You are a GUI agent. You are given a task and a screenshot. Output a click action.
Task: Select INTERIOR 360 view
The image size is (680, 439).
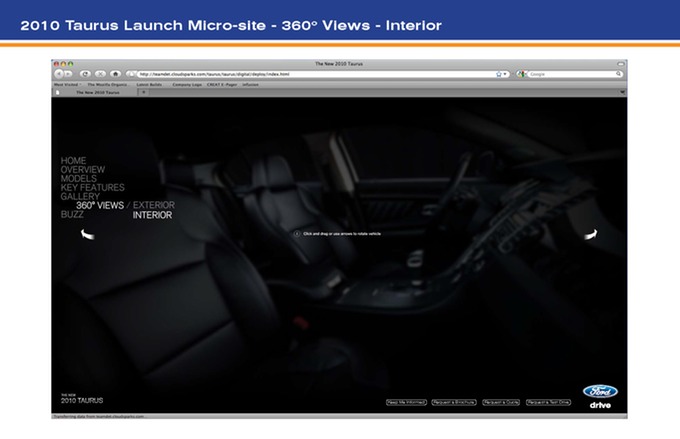(x=152, y=215)
